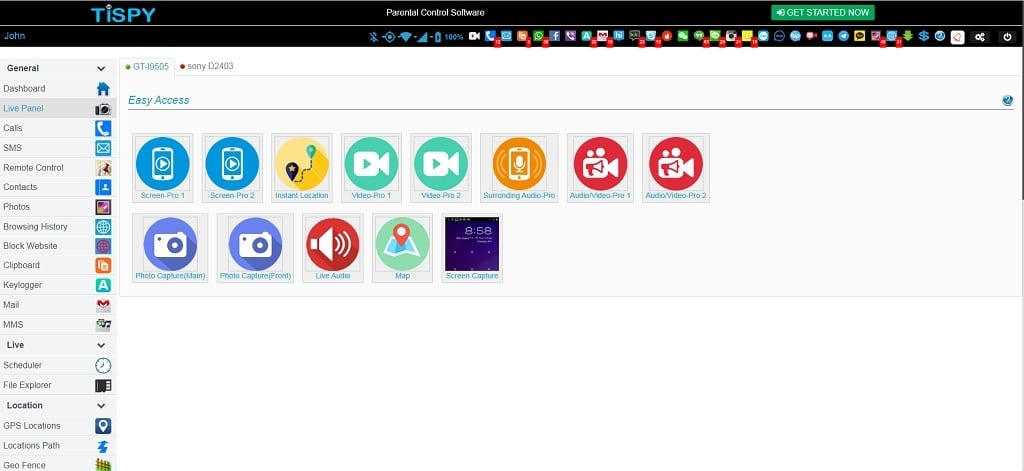1024x471 pixels.
Task: Request Instant Location tile
Action: click(x=302, y=168)
